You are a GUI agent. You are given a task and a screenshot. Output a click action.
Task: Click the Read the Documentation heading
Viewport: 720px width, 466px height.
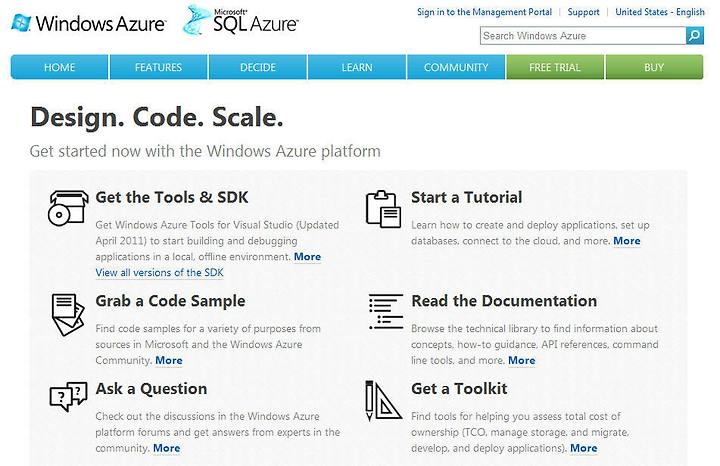tap(504, 301)
